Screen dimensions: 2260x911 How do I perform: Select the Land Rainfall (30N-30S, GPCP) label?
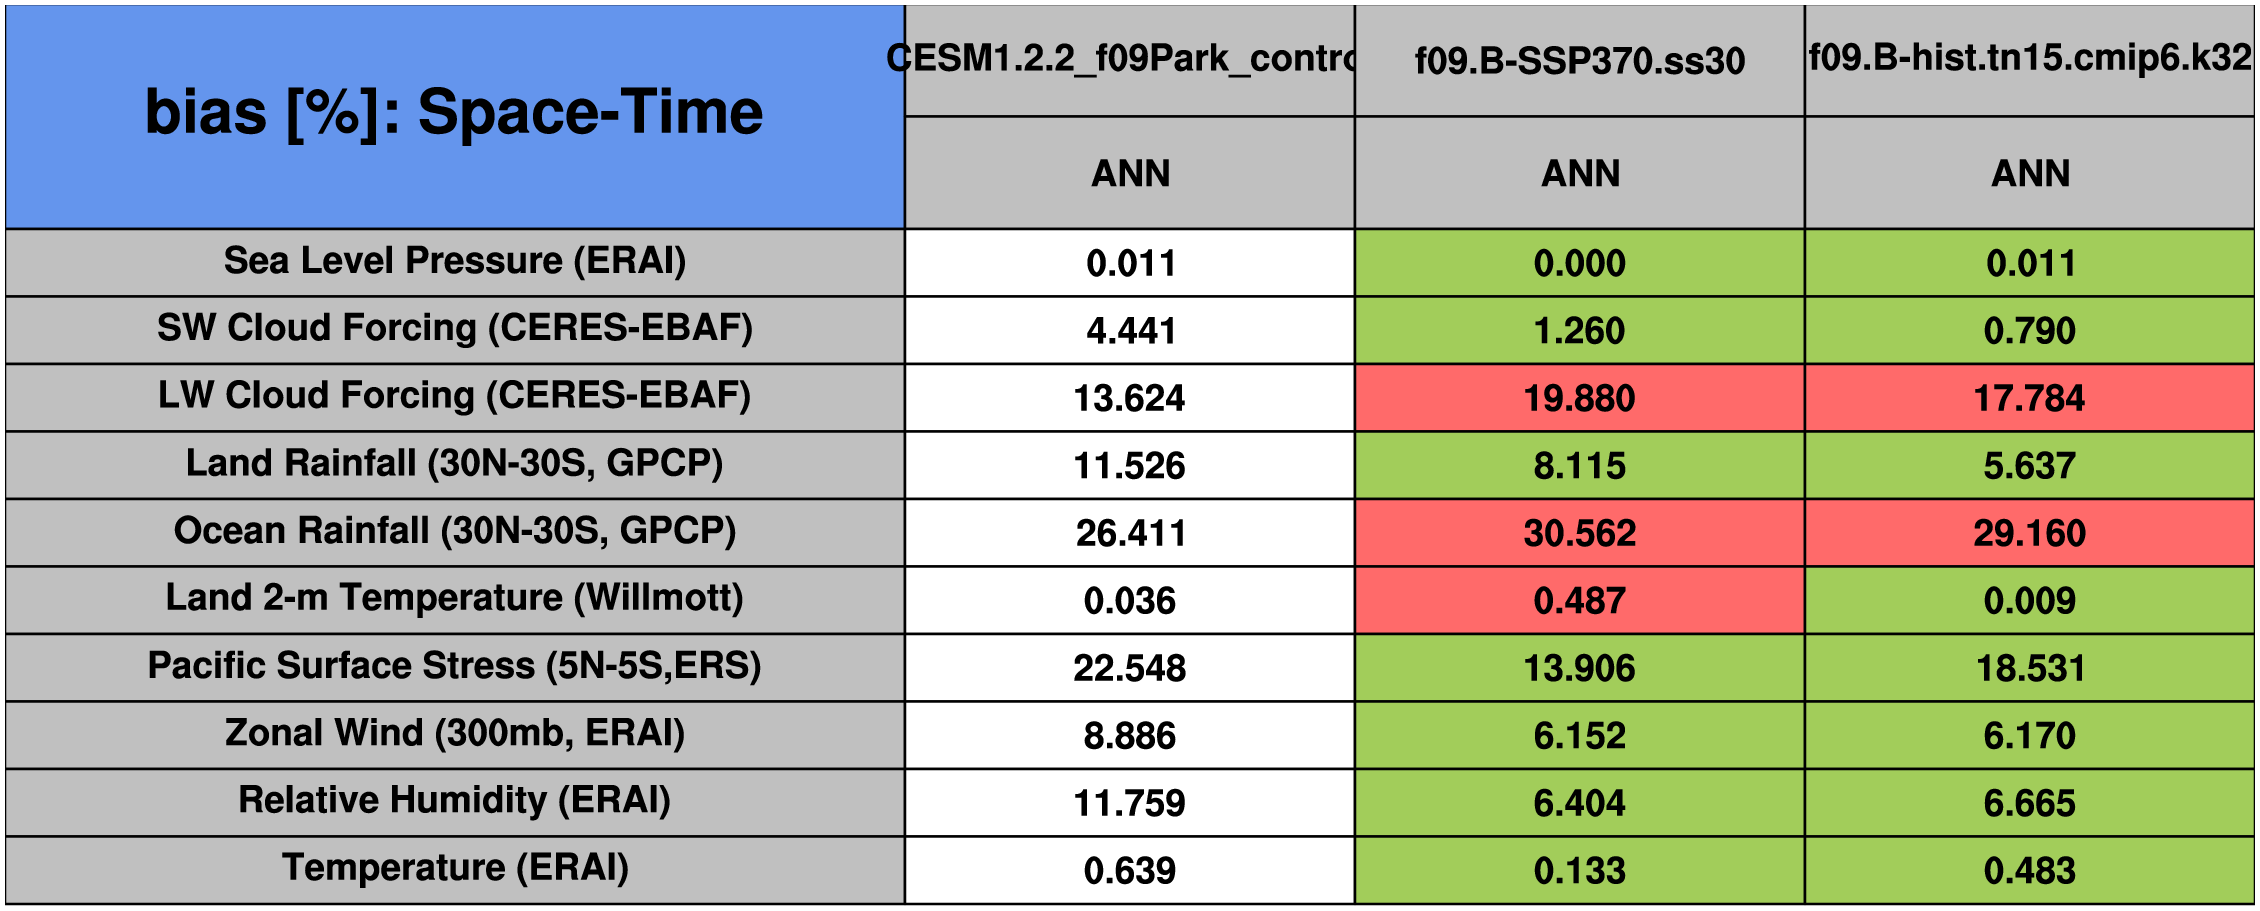(454, 464)
